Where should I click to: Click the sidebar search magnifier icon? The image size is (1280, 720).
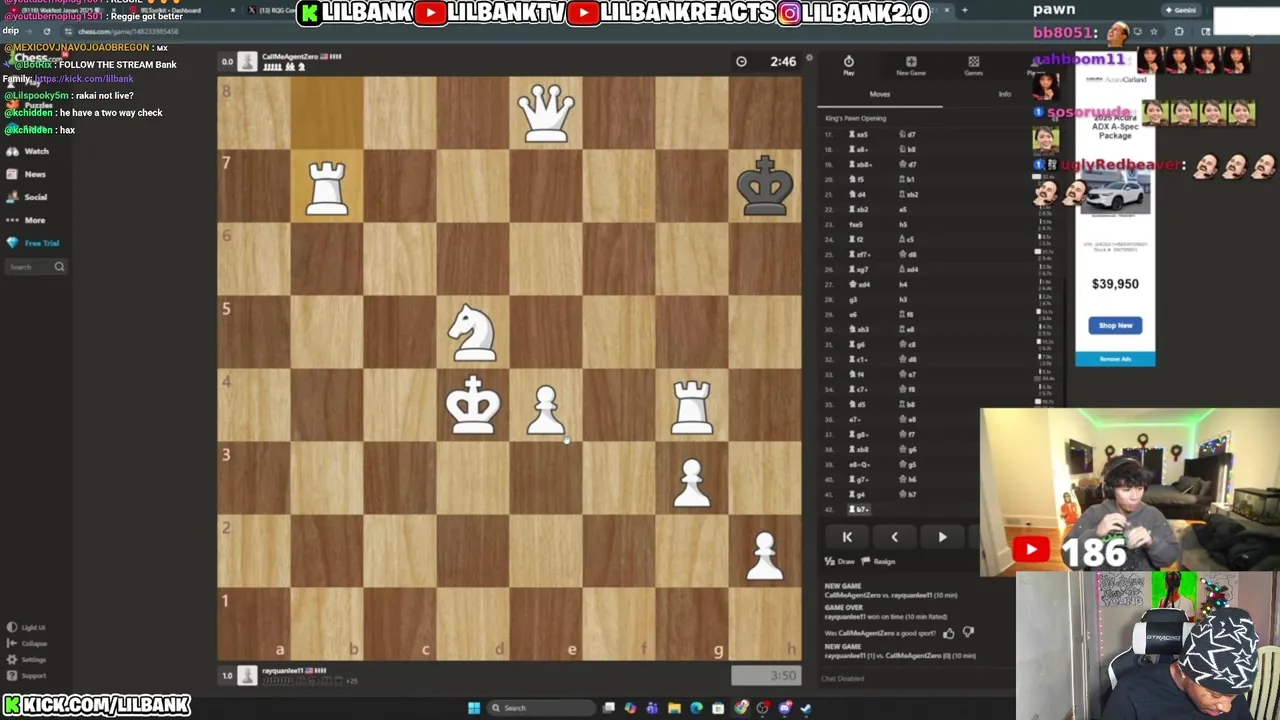click(x=59, y=267)
